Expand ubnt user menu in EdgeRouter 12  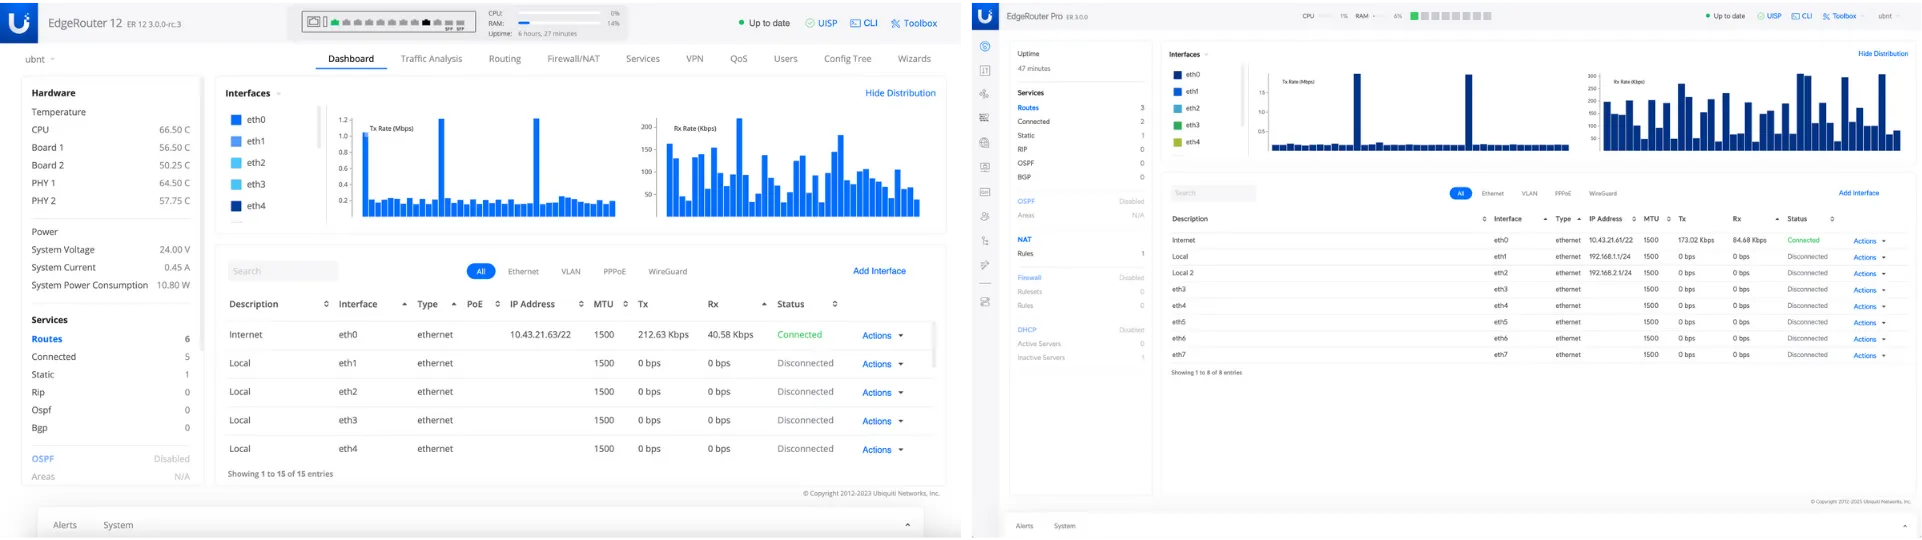[x=40, y=60]
